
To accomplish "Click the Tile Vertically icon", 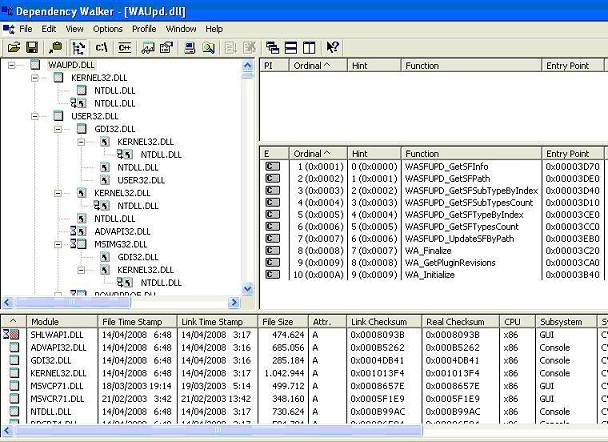I will point(309,48).
